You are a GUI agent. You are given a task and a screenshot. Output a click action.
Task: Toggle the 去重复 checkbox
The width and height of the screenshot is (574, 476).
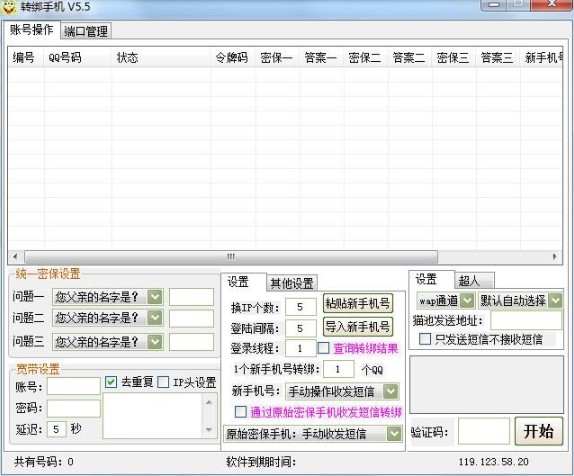(x=111, y=382)
